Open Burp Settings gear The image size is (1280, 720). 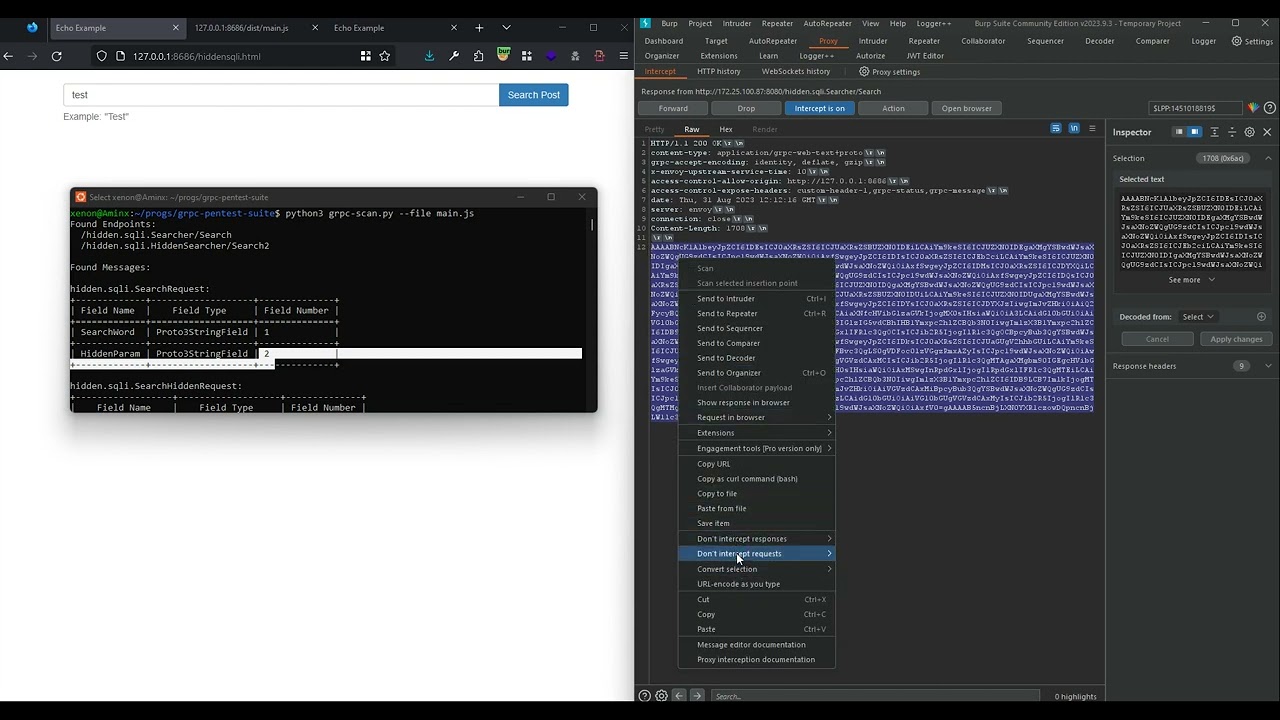(x=1251, y=41)
